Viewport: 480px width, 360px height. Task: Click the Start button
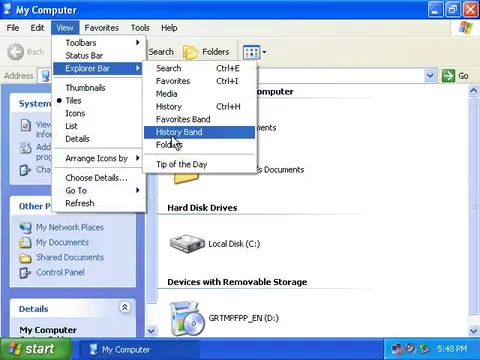[36, 349]
